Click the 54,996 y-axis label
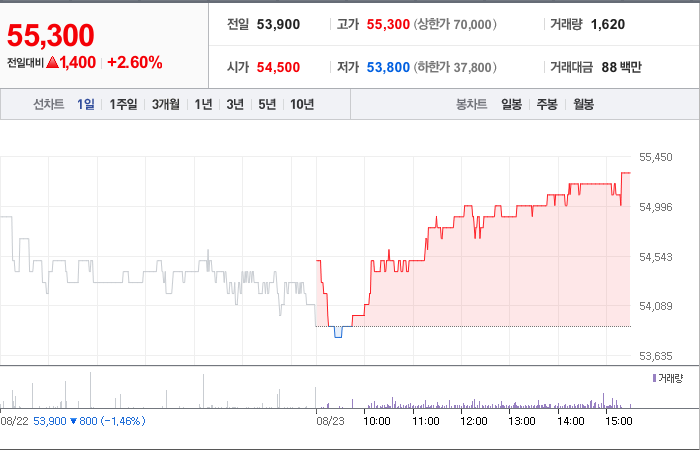Viewport: 700px width, 450px height. (655, 207)
